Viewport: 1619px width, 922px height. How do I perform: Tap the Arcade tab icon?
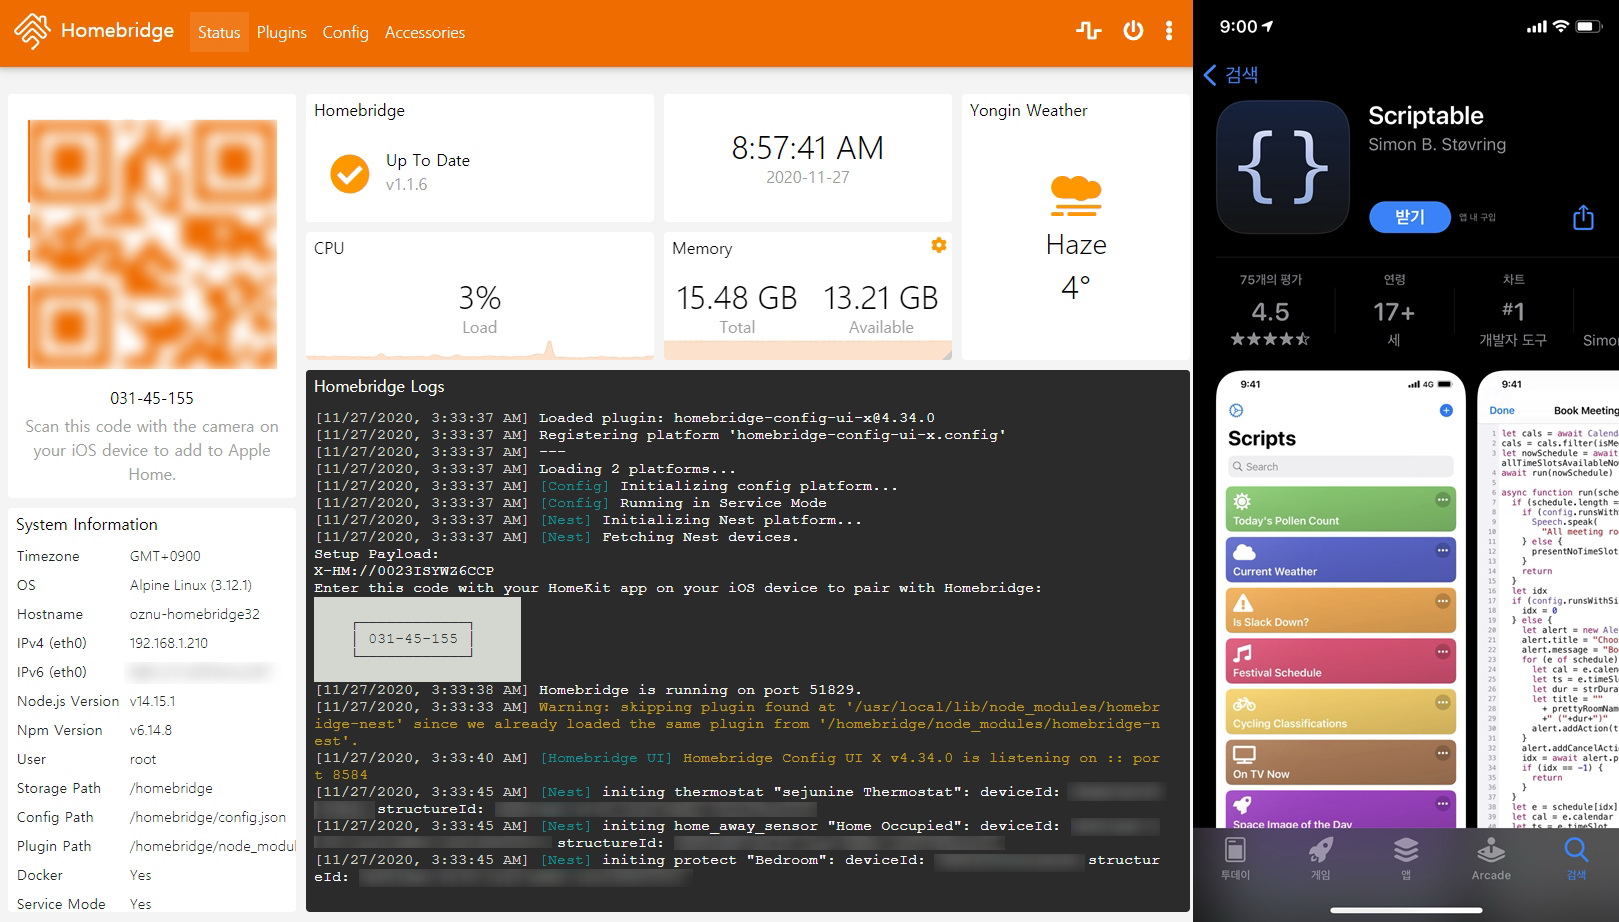click(1491, 858)
